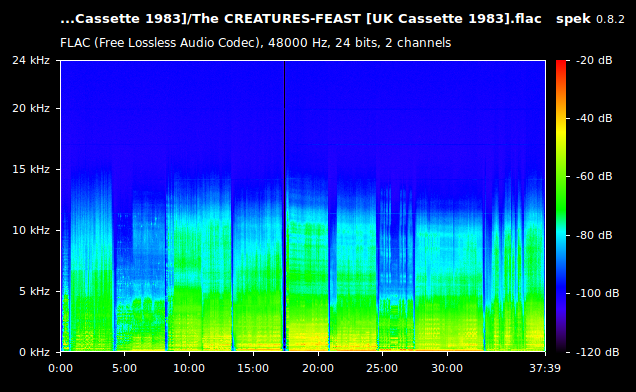636x392 pixels.
Task: Click the 5:00 time axis label
Action: coord(125,368)
